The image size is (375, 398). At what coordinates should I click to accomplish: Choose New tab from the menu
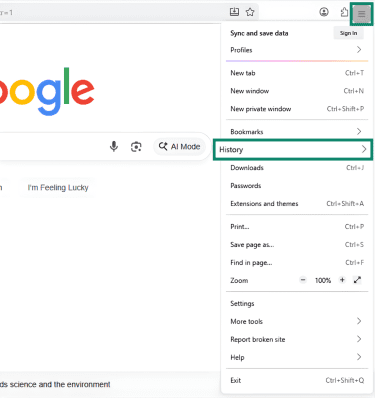[297, 73]
